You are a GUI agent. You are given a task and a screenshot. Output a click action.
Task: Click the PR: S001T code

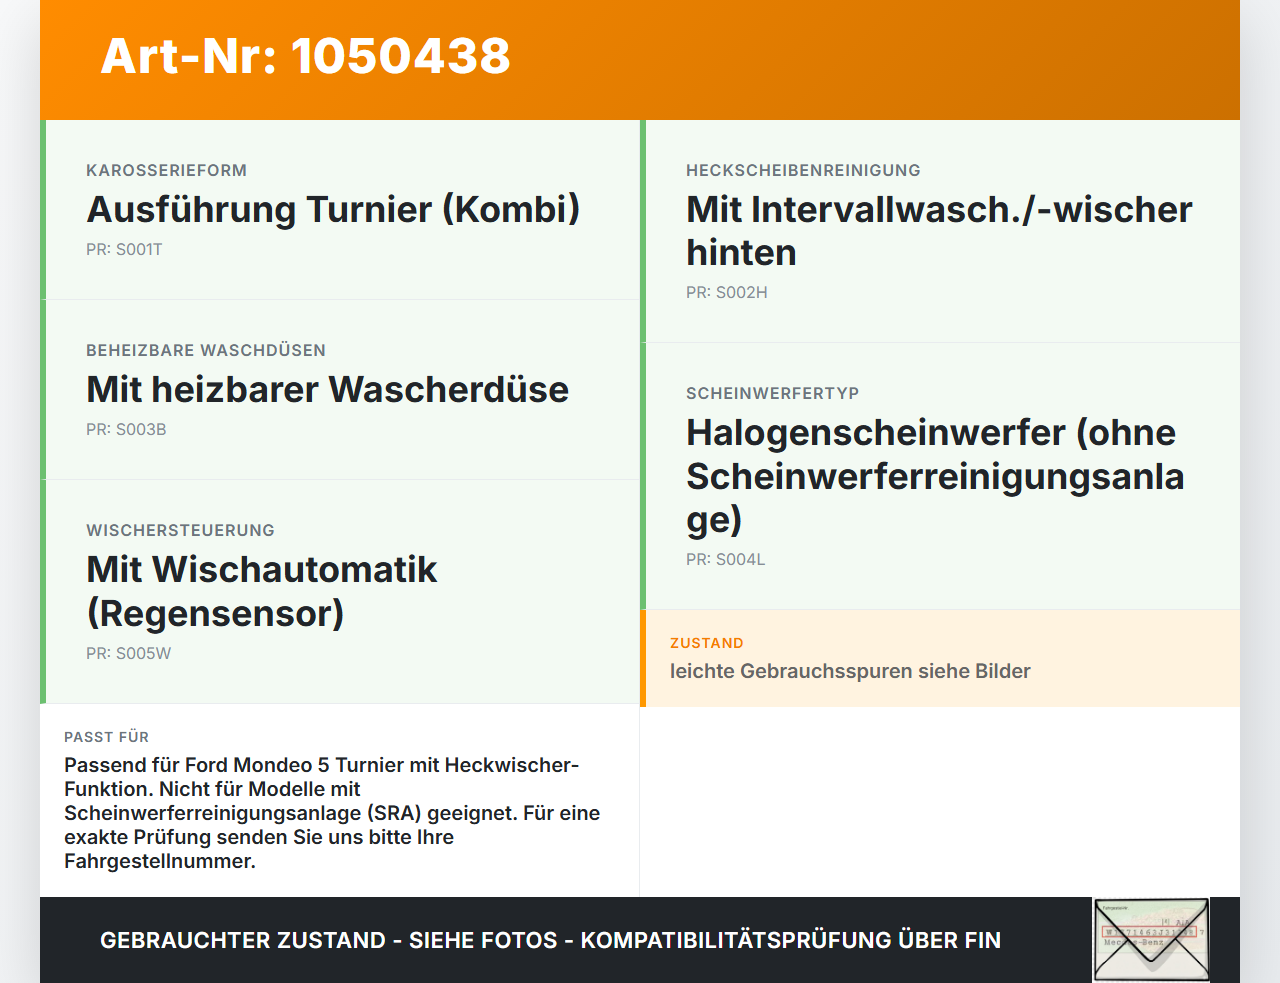(124, 250)
